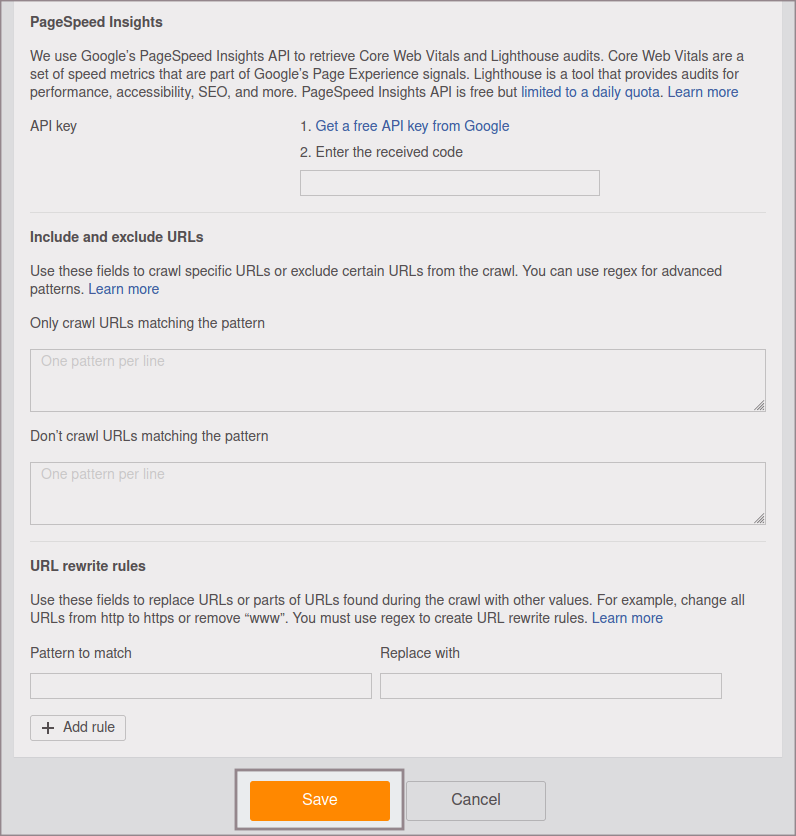This screenshot has width=796, height=836.
Task: Focus the Pattern to match field
Action: coord(200,686)
